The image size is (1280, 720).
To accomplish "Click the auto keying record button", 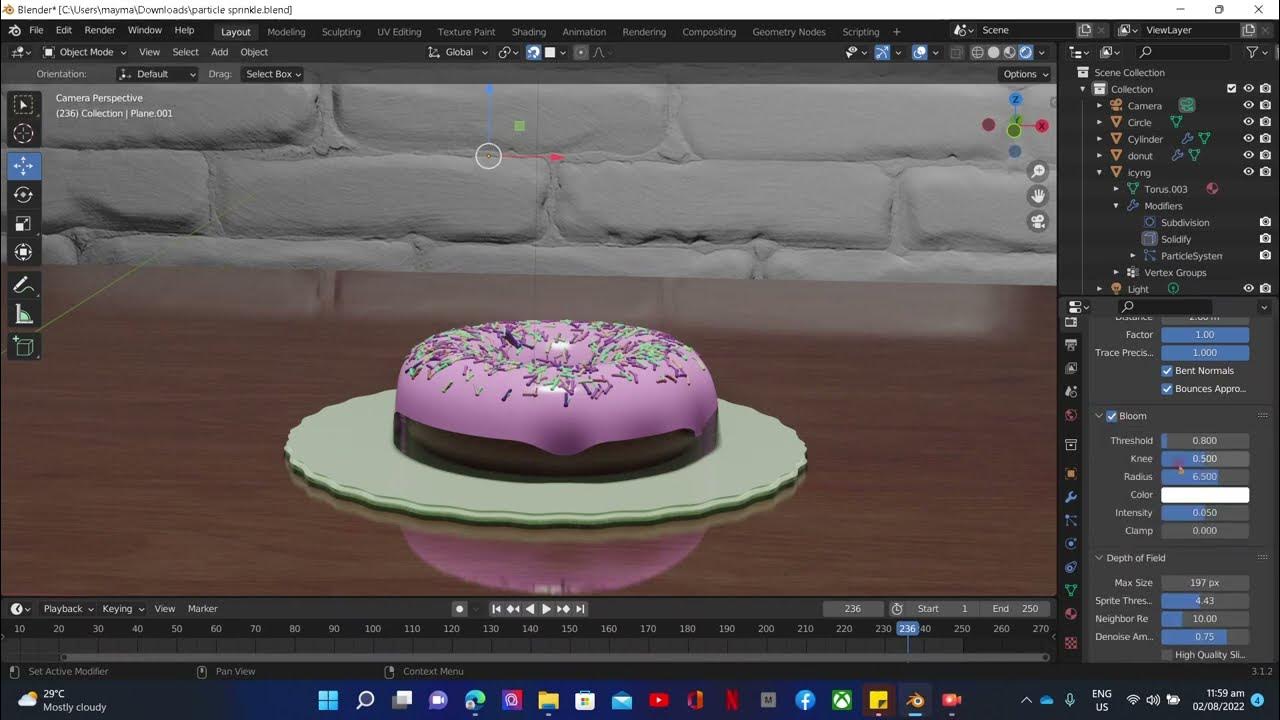I will [460, 608].
